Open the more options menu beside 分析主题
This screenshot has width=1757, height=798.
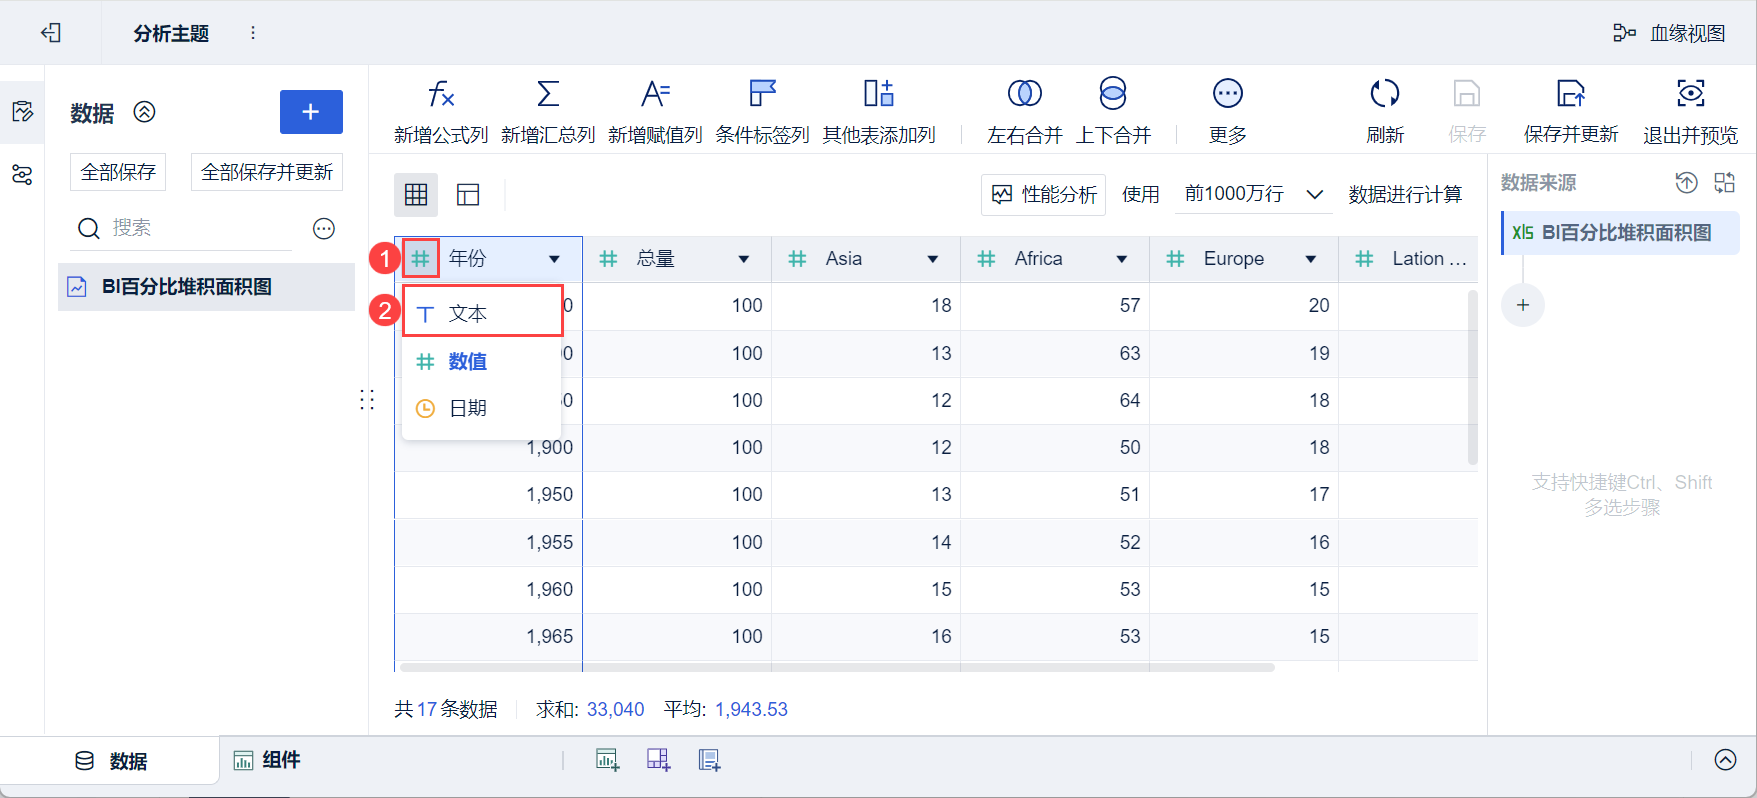253,33
